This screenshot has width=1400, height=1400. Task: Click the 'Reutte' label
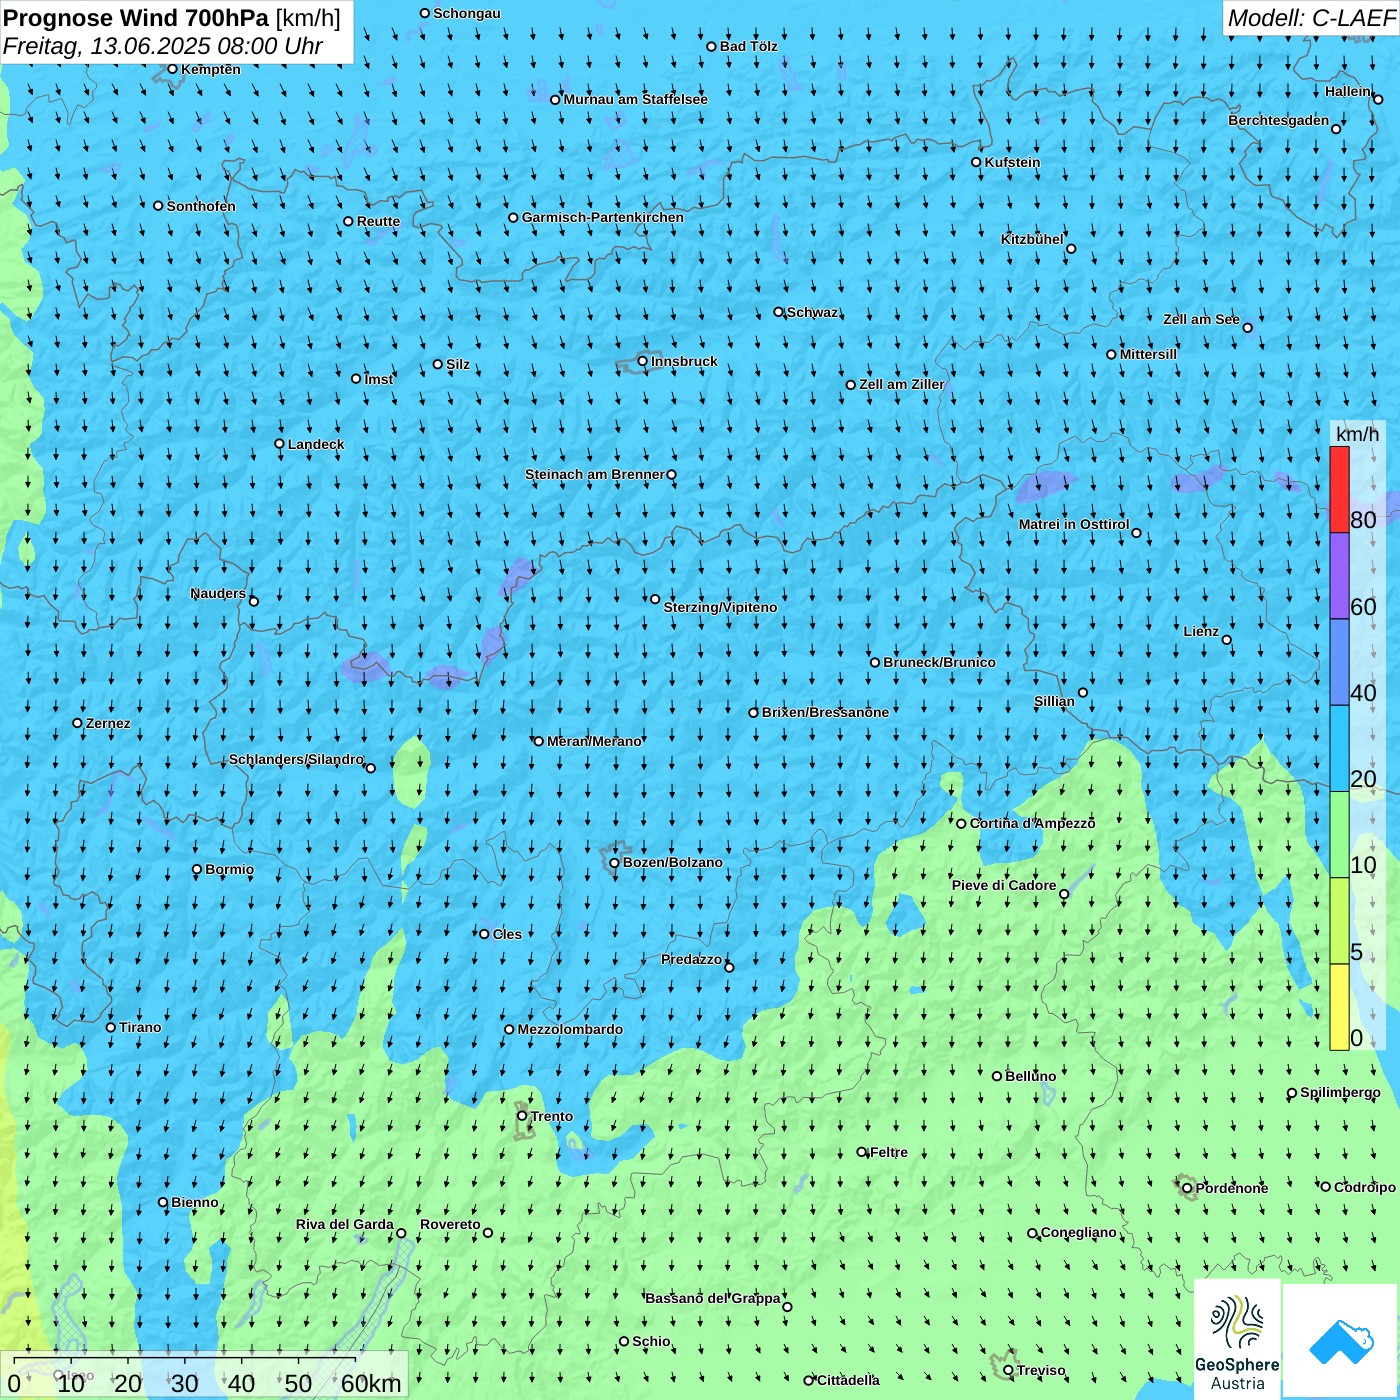[x=378, y=221]
